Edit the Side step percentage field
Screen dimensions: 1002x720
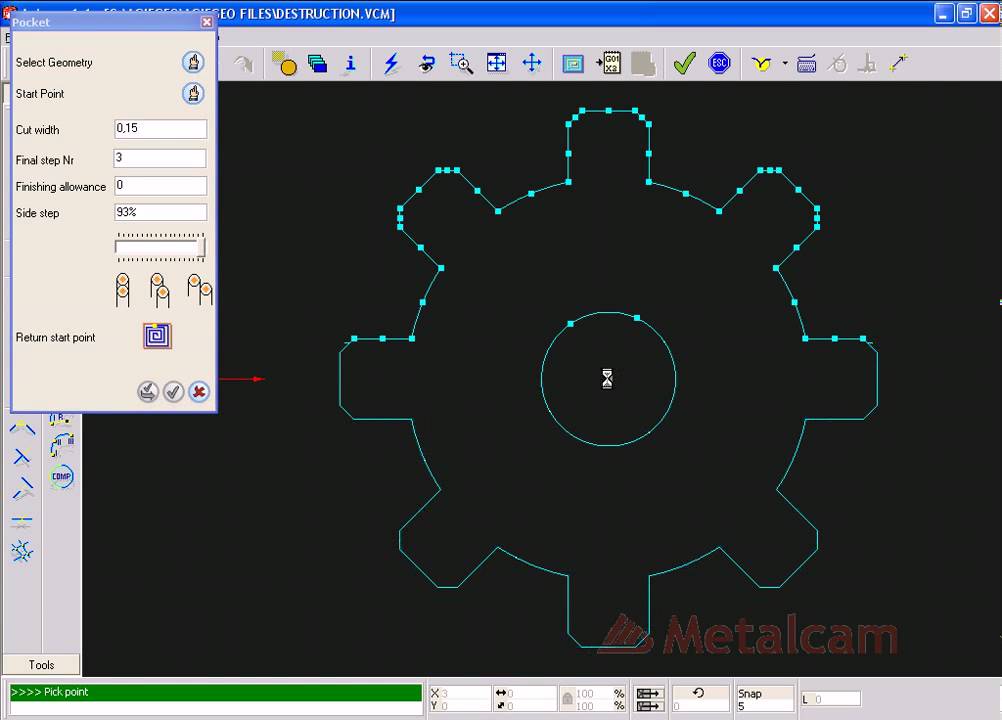click(x=160, y=212)
